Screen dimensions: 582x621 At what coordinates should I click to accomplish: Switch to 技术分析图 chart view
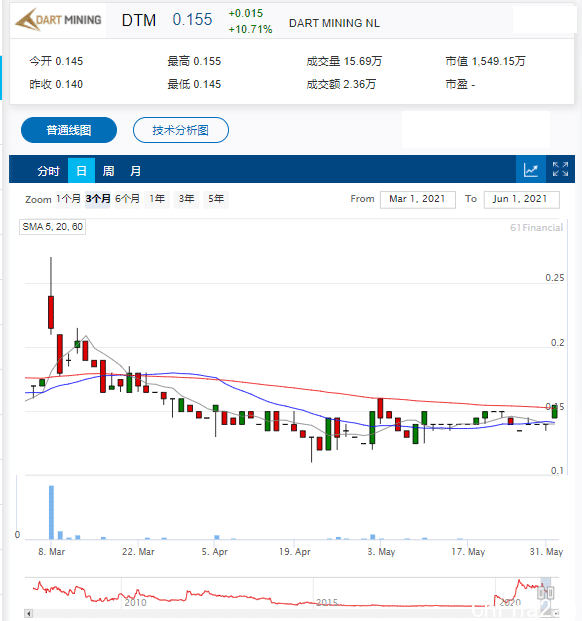click(x=181, y=130)
